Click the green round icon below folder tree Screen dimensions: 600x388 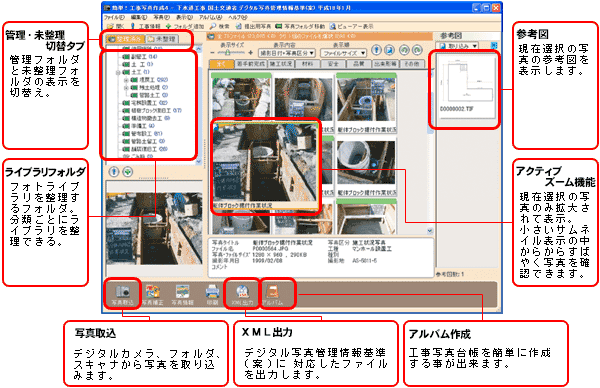click(x=127, y=172)
